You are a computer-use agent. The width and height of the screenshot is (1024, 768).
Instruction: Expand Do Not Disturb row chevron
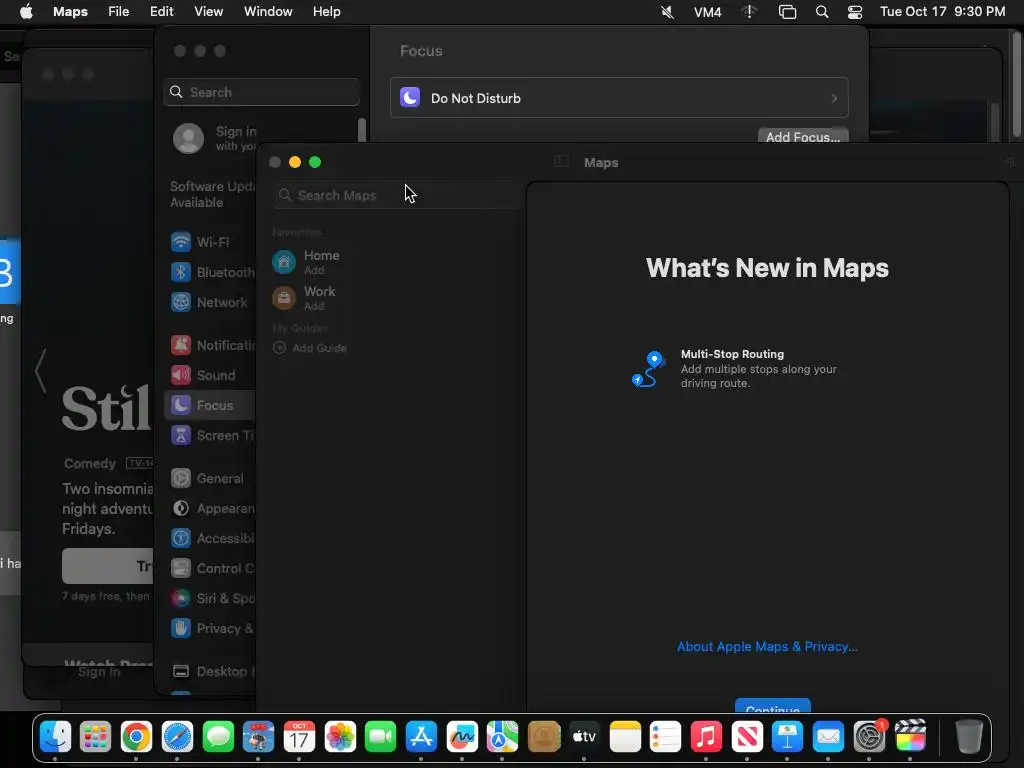click(834, 99)
